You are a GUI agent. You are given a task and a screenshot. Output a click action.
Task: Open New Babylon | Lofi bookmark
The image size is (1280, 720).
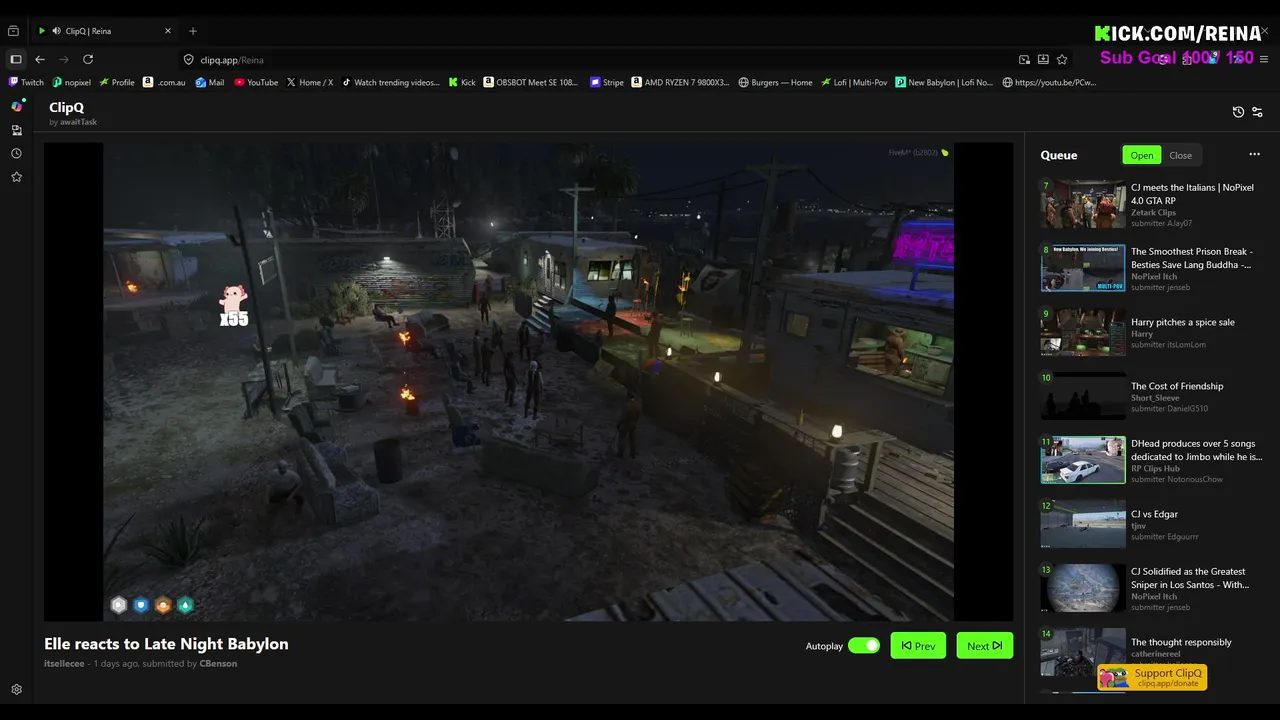point(944,82)
